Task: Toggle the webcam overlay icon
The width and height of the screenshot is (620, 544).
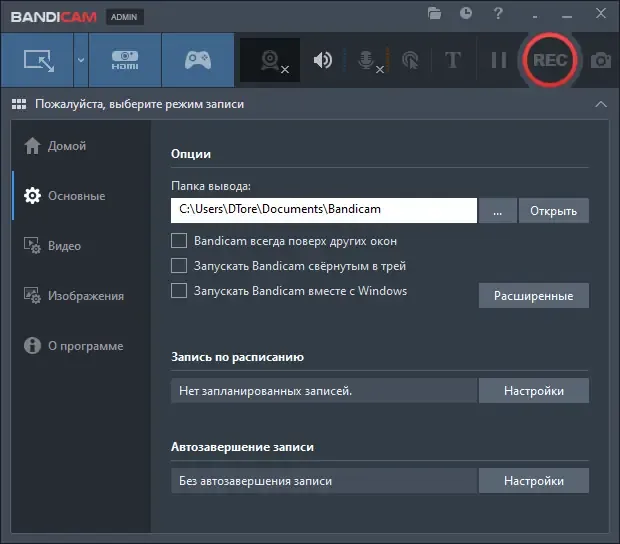Action: (270, 60)
